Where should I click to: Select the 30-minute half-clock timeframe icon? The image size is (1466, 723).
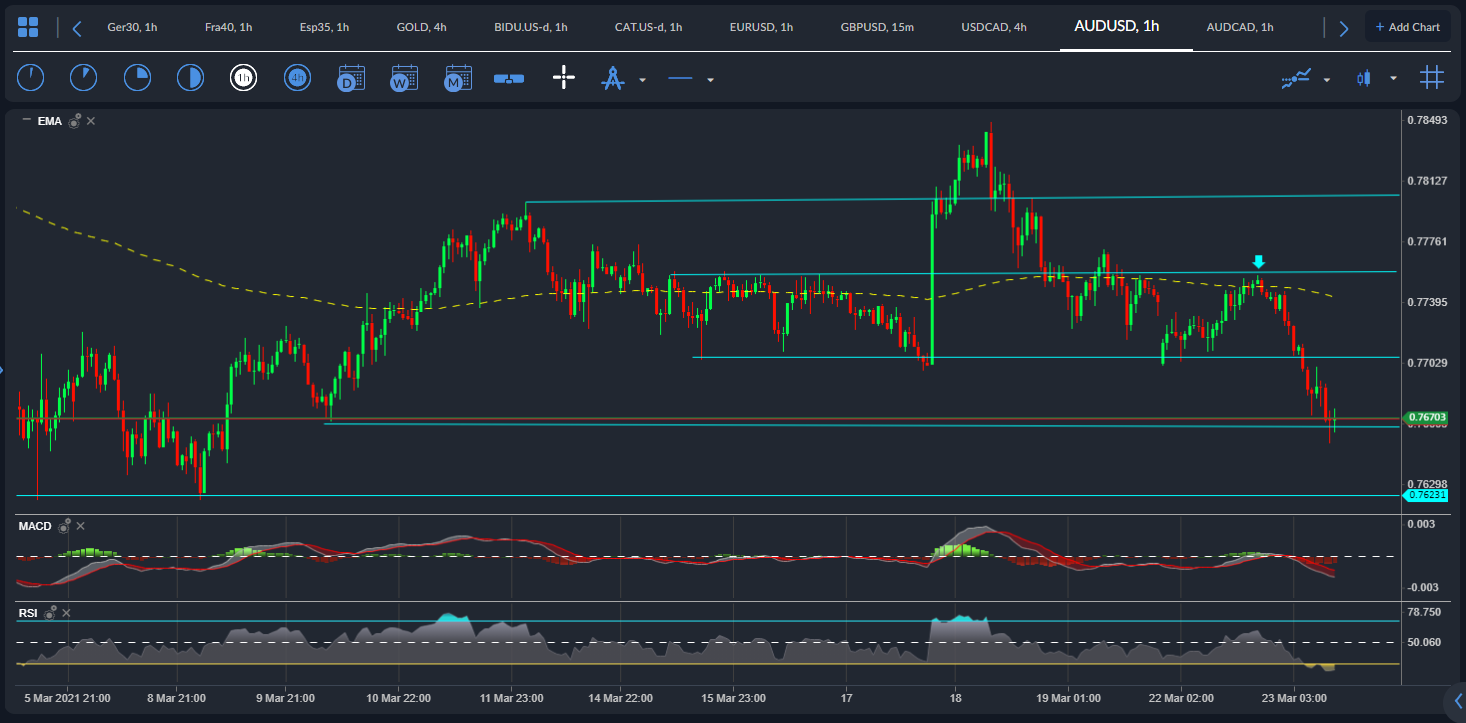(x=190, y=77)
